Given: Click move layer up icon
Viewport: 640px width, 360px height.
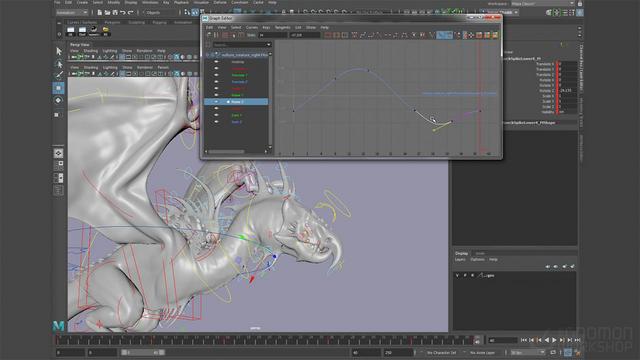Looking at the screenshot, I should coord(547,267).
